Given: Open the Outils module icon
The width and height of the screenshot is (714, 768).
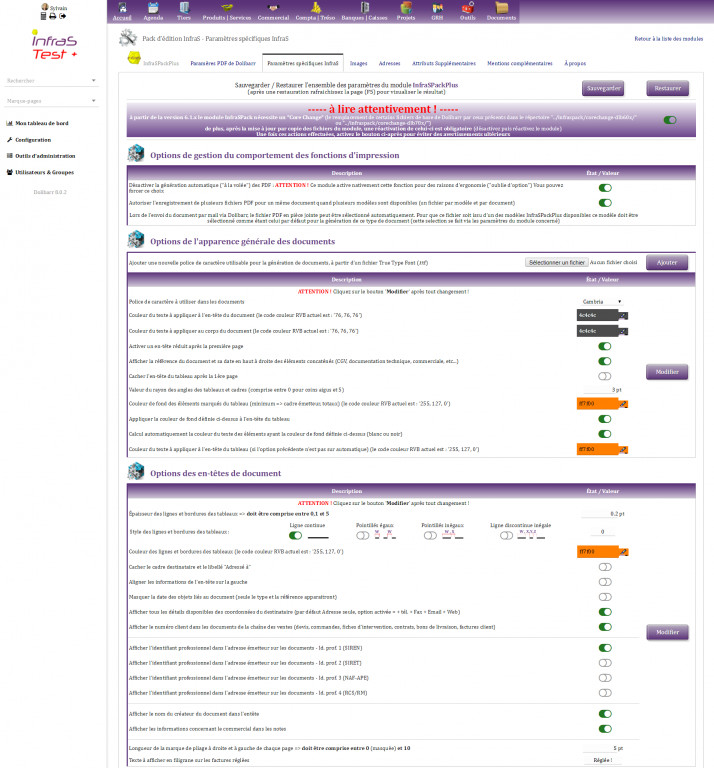Looking at the screenshot, I should click(x=468, y=8).
